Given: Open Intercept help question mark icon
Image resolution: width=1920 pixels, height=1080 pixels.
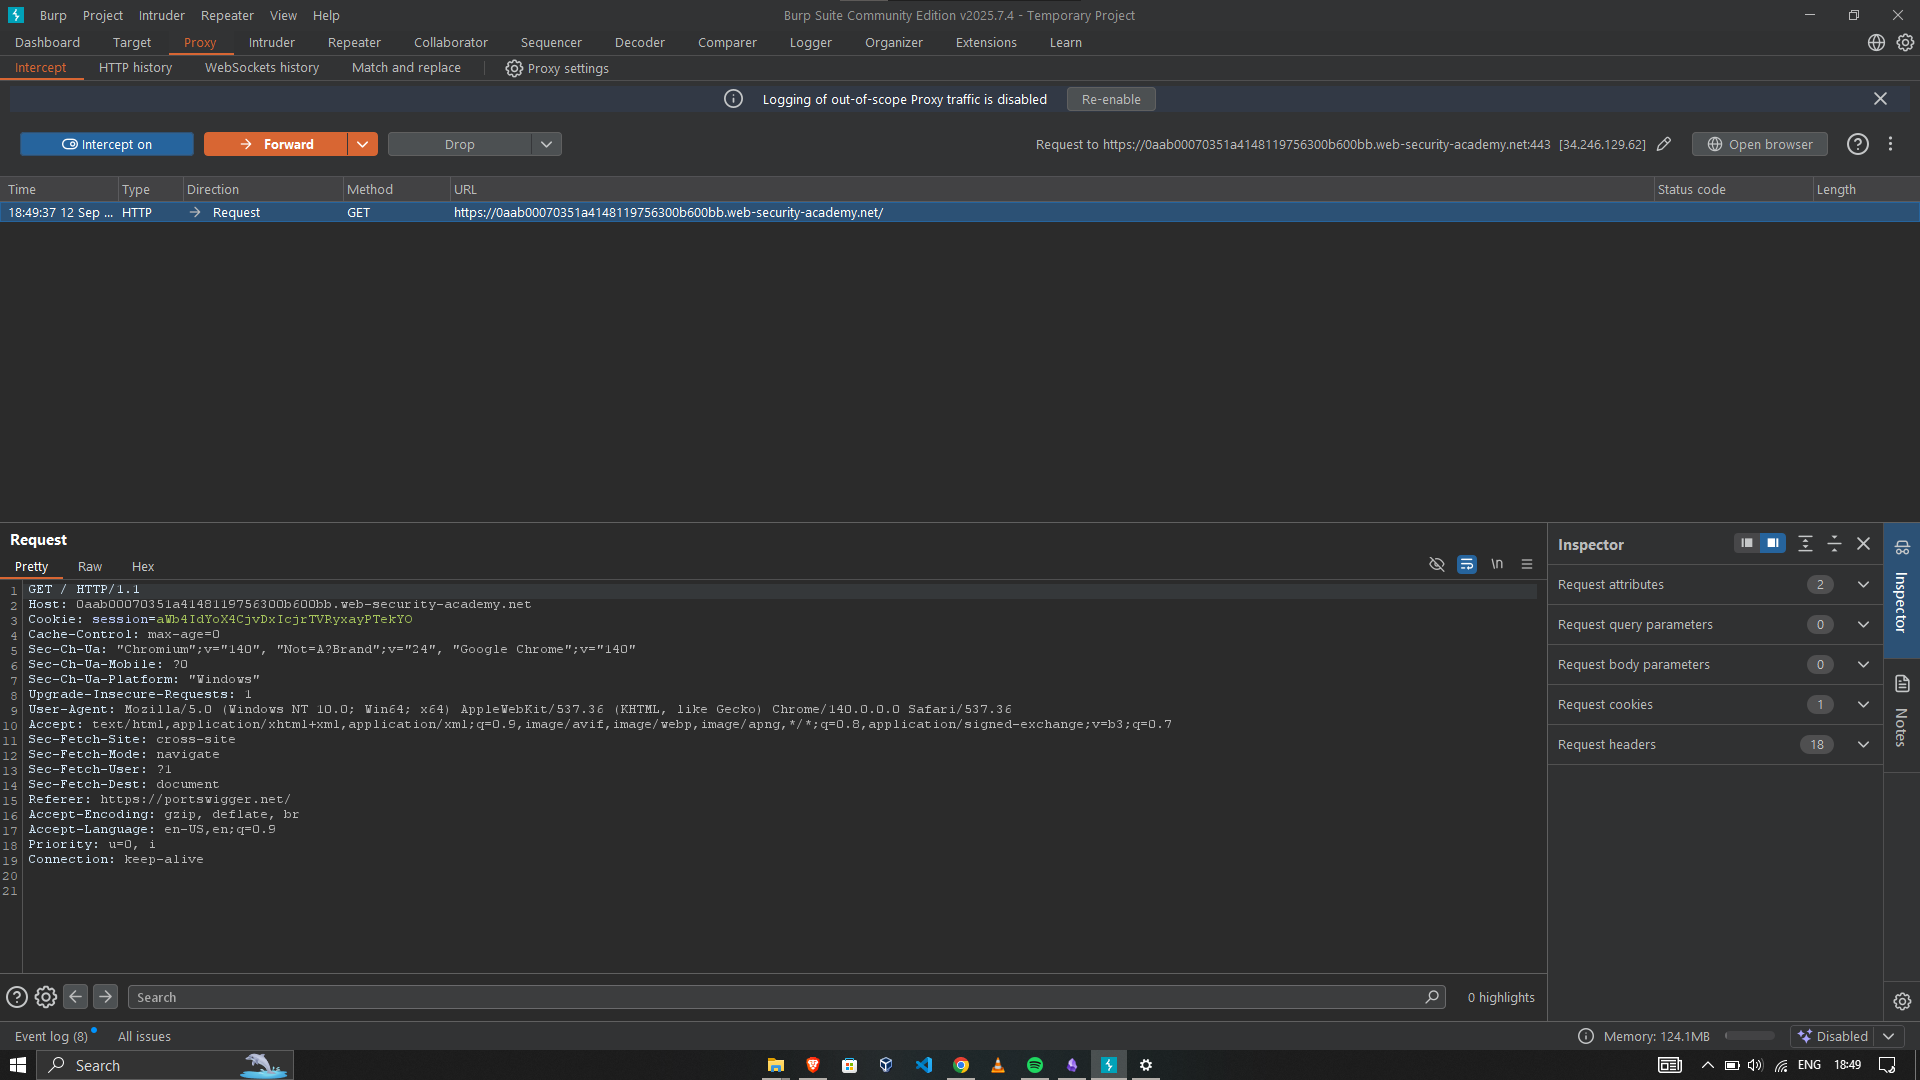Looking at the screenshot, I should coord(1858,144).
